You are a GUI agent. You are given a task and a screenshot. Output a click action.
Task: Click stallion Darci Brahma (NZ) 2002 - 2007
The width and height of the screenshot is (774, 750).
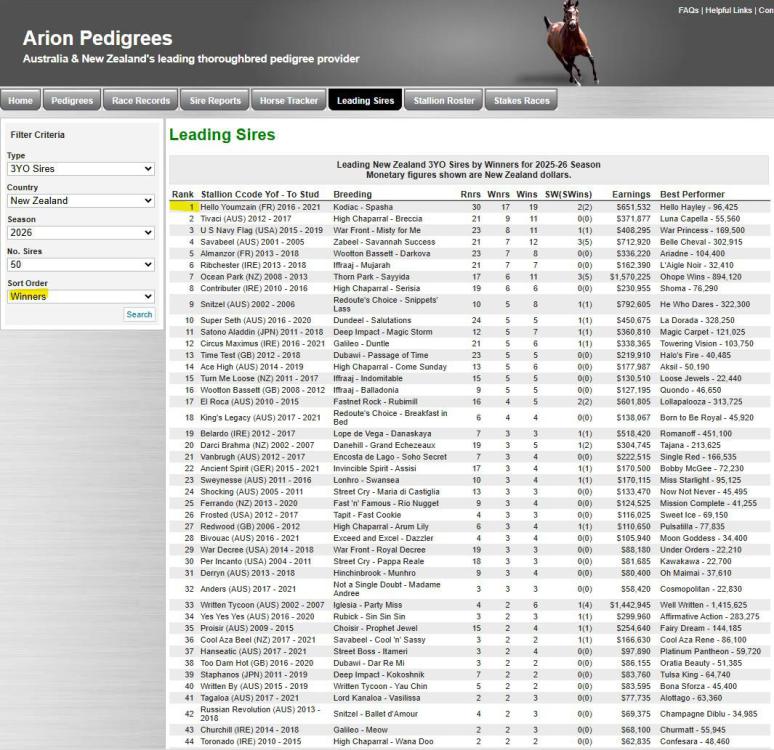pyautogui.click(x=257, y=445)
